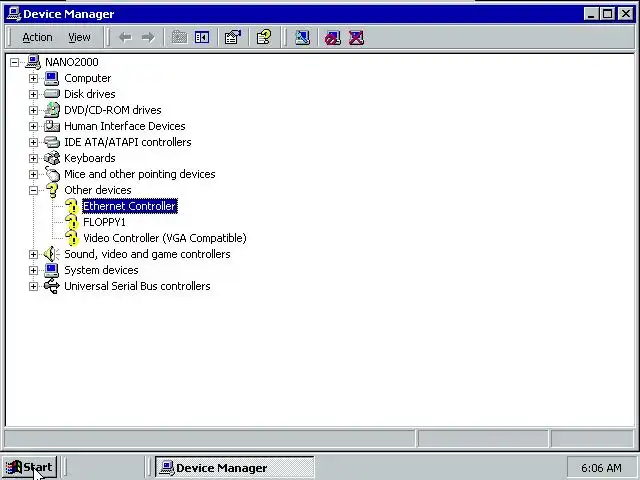This screenshot has width=640, height=480.
Task: Expand the System devices node
Action: (33, 270)
